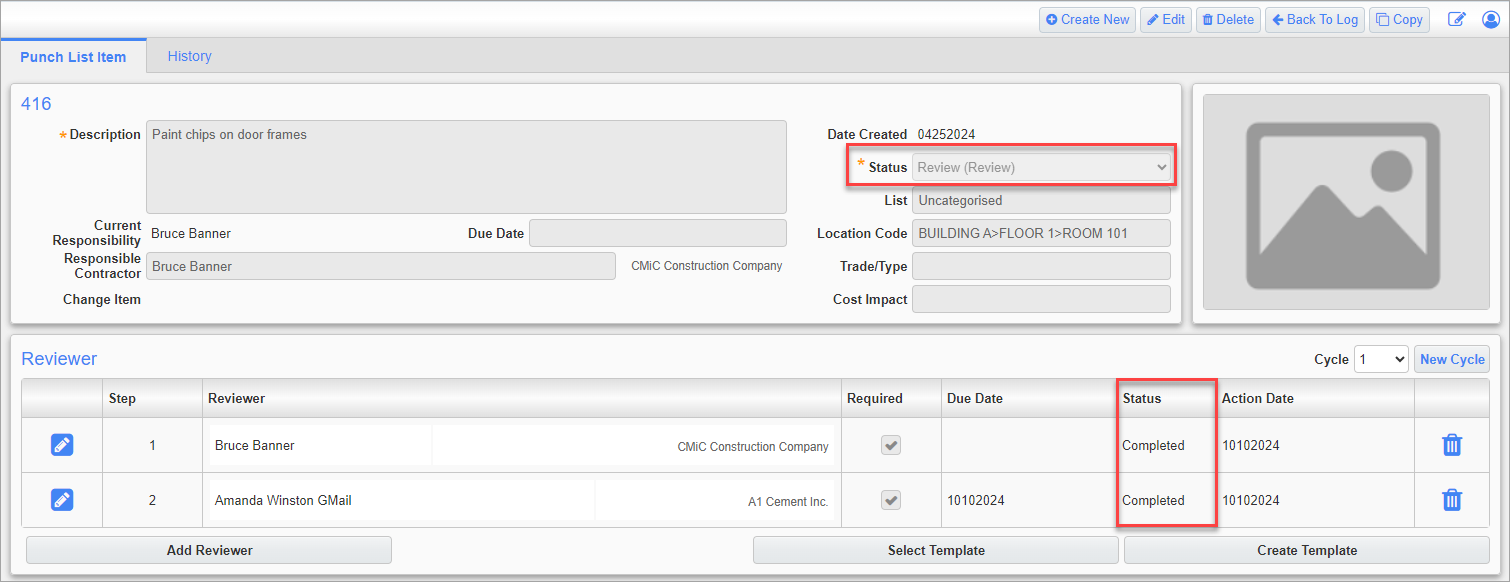This screenshot has width=1510, height=582.
Task: Click the user profile icon
Action: pyautogui.click(x=1491, y=19)
